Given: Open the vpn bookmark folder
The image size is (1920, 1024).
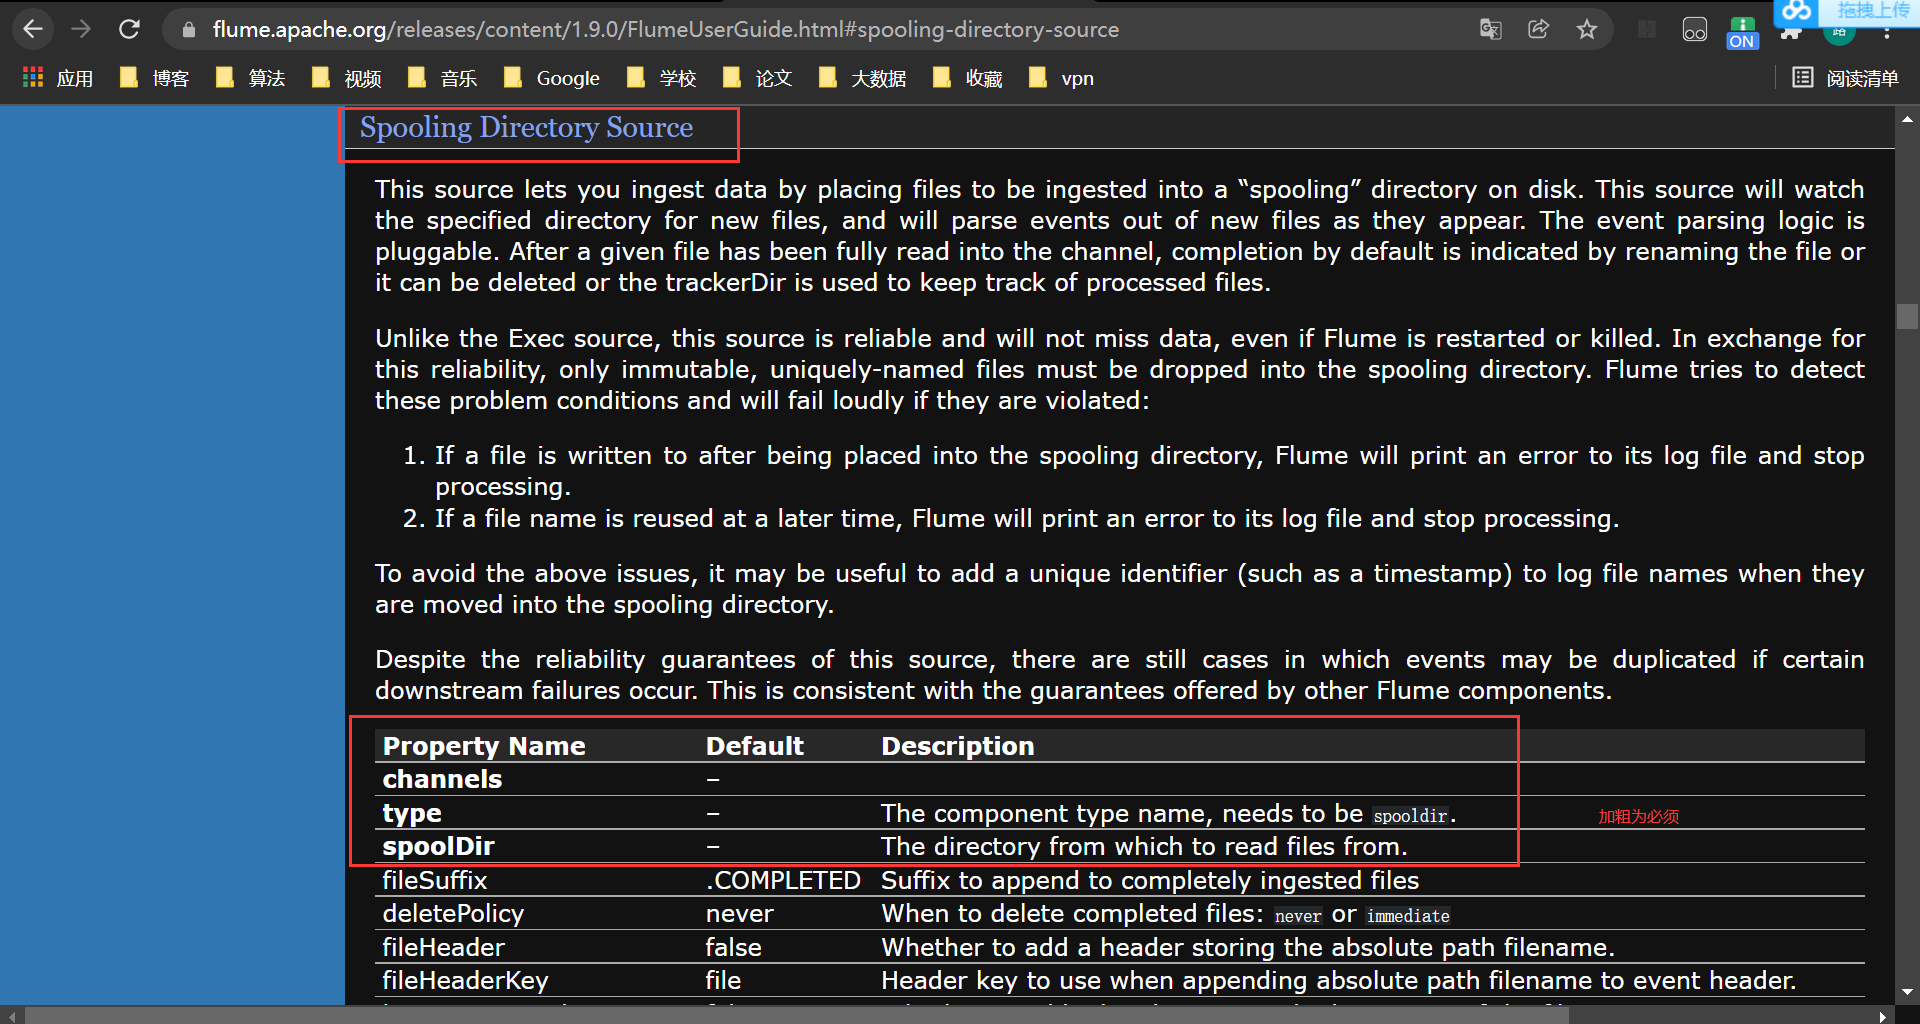Looking at the screenshot, I should pos(1061,78).
